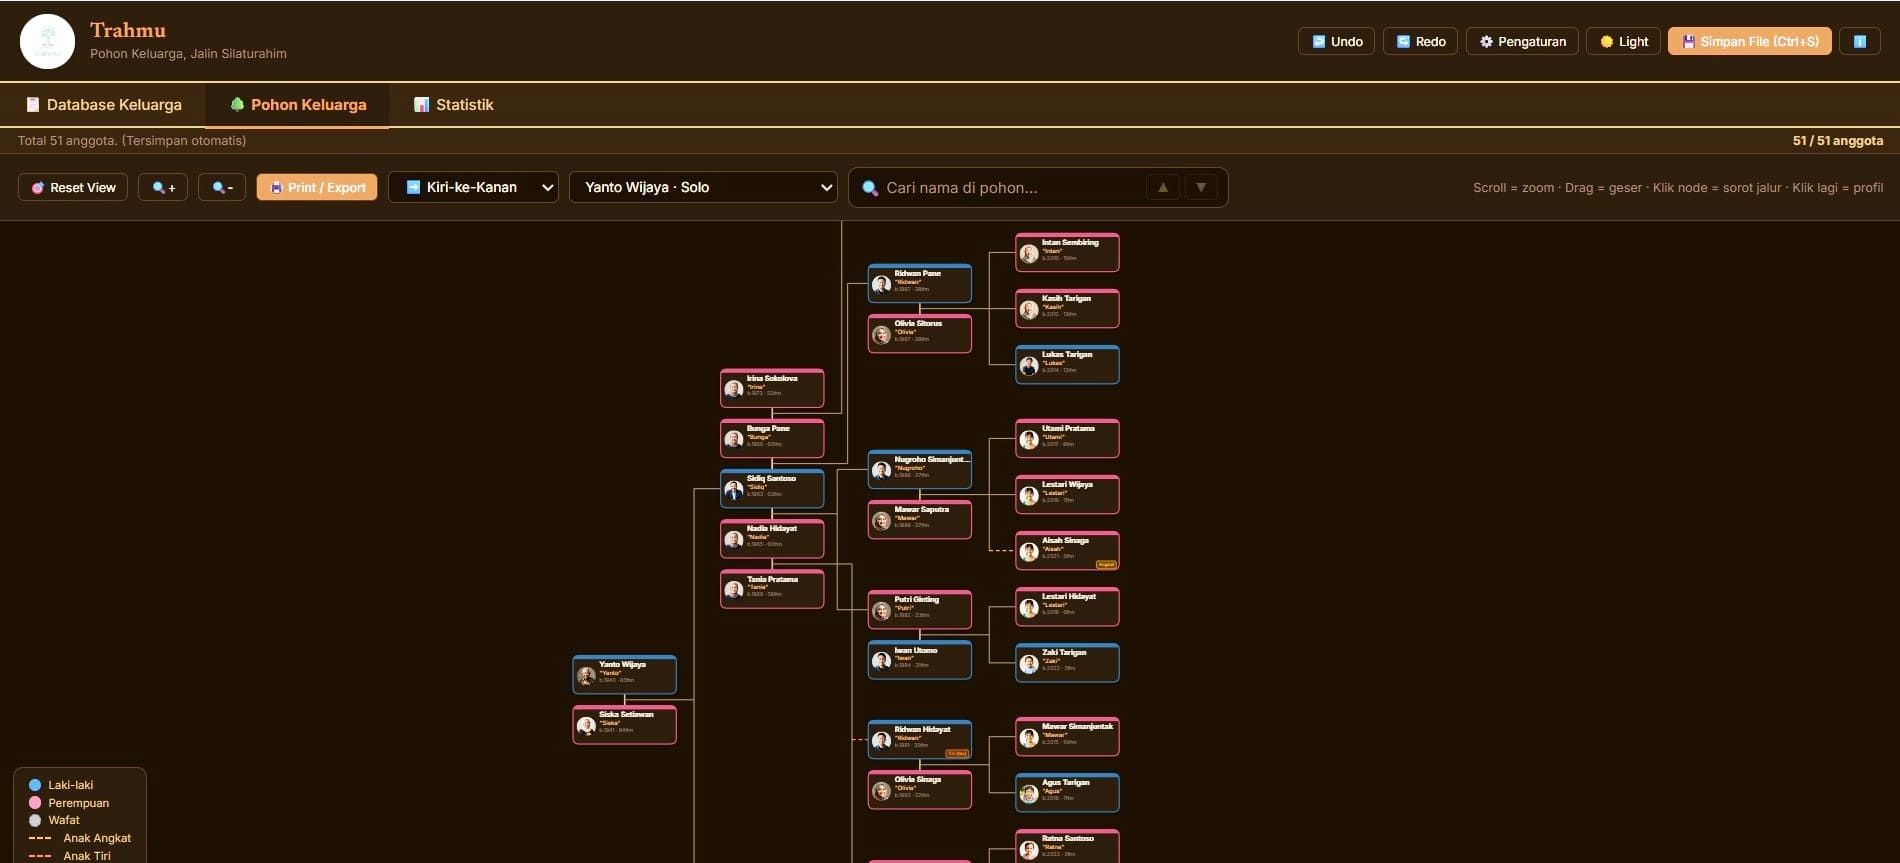This screenshot has width=1900, height=863.
Task: Select the Siska Setiawan node card
Action: point(625,725)
